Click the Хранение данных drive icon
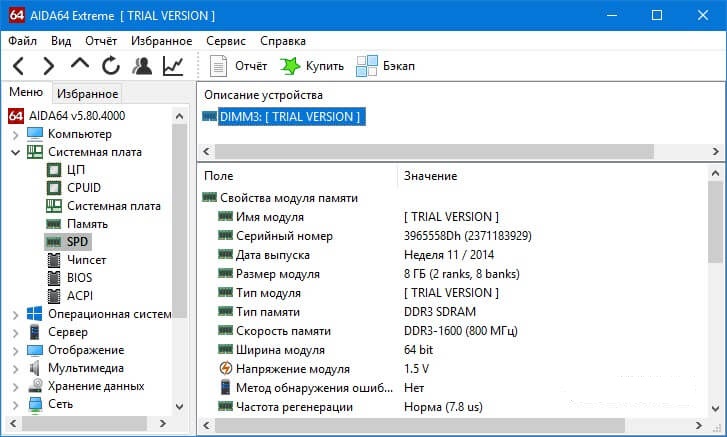 click(x=35, y=386)
